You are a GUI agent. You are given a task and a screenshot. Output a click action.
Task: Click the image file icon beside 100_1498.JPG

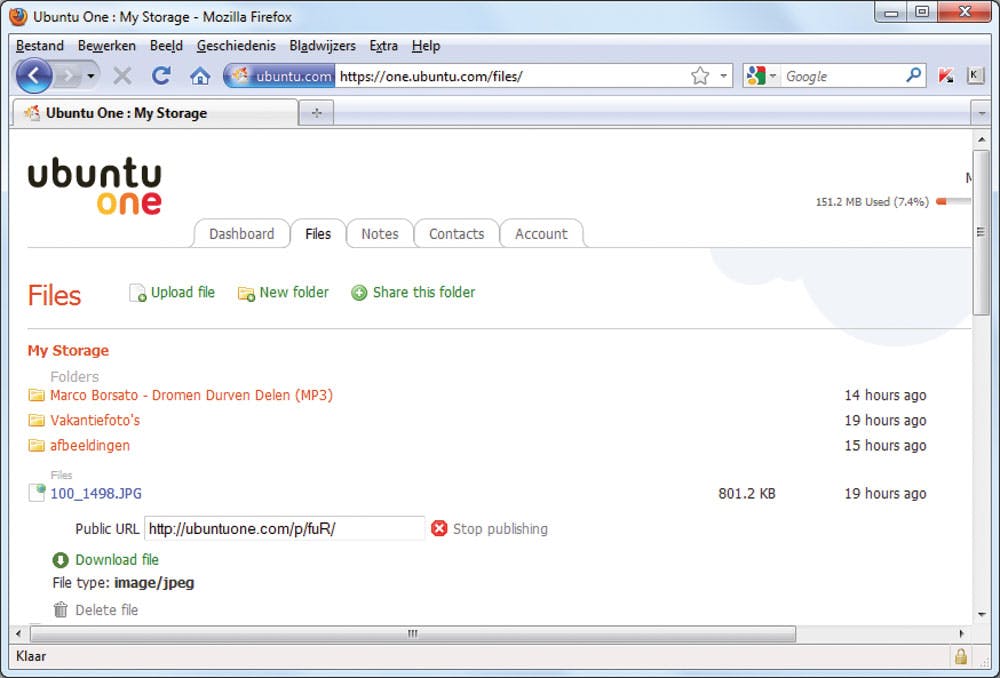pos(37,493)
